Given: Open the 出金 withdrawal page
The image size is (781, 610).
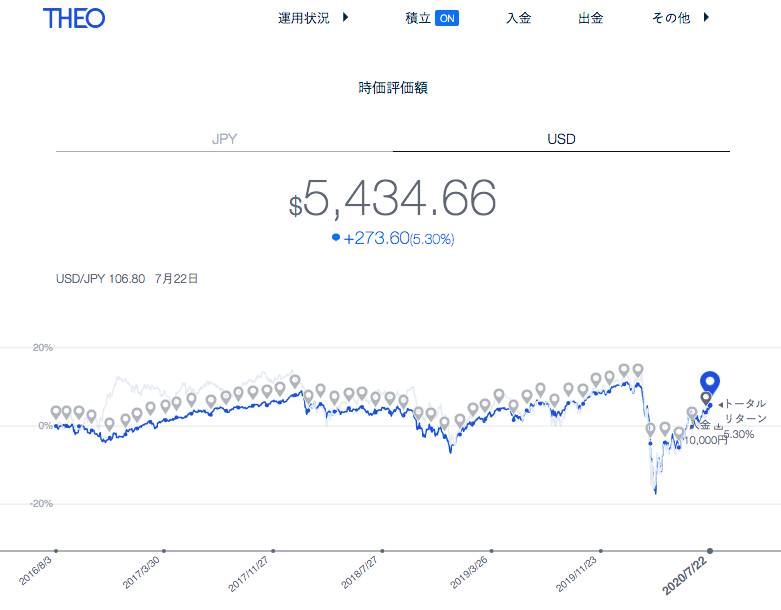Looking at the screenshot, I should (591, 18).
